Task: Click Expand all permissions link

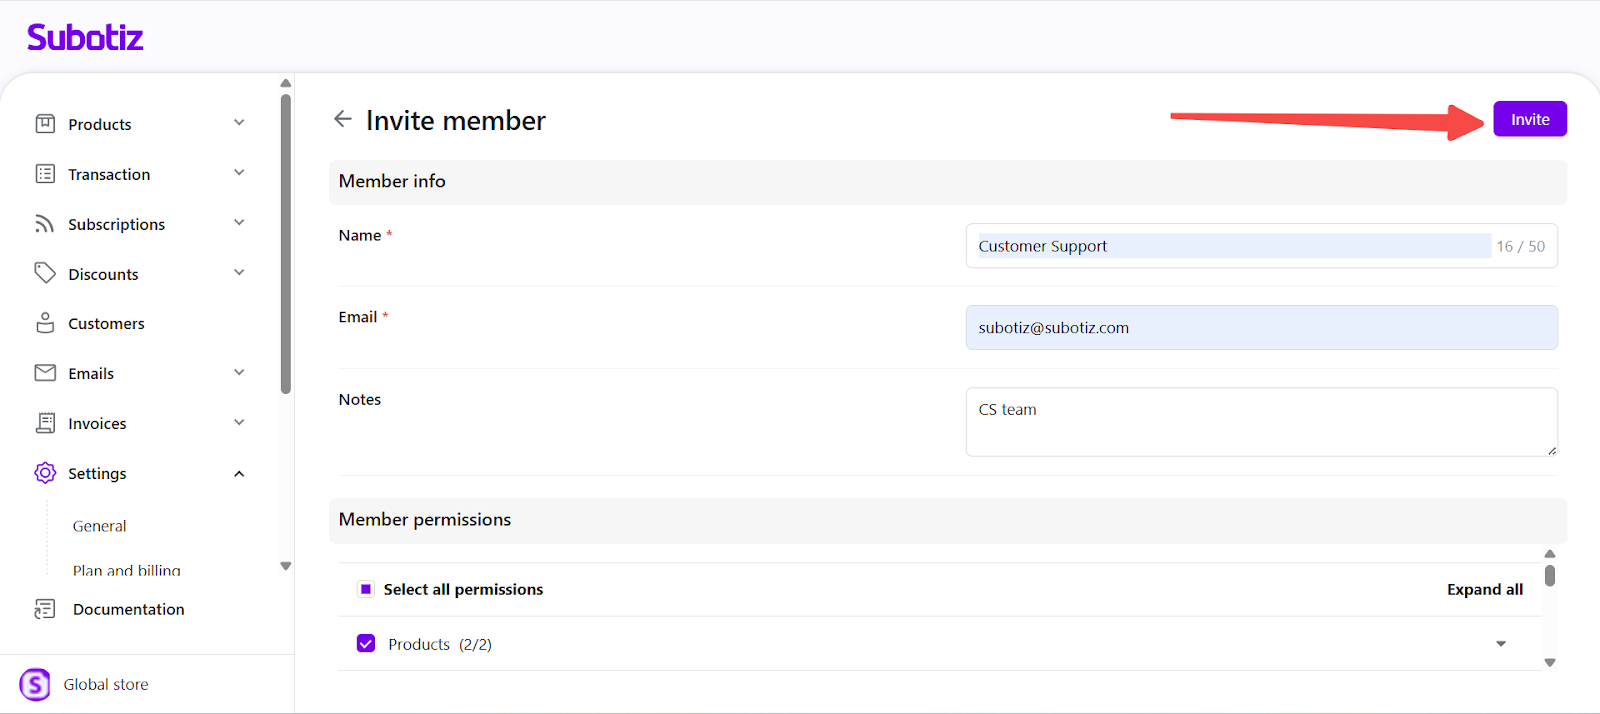Action: point(1484,589)
